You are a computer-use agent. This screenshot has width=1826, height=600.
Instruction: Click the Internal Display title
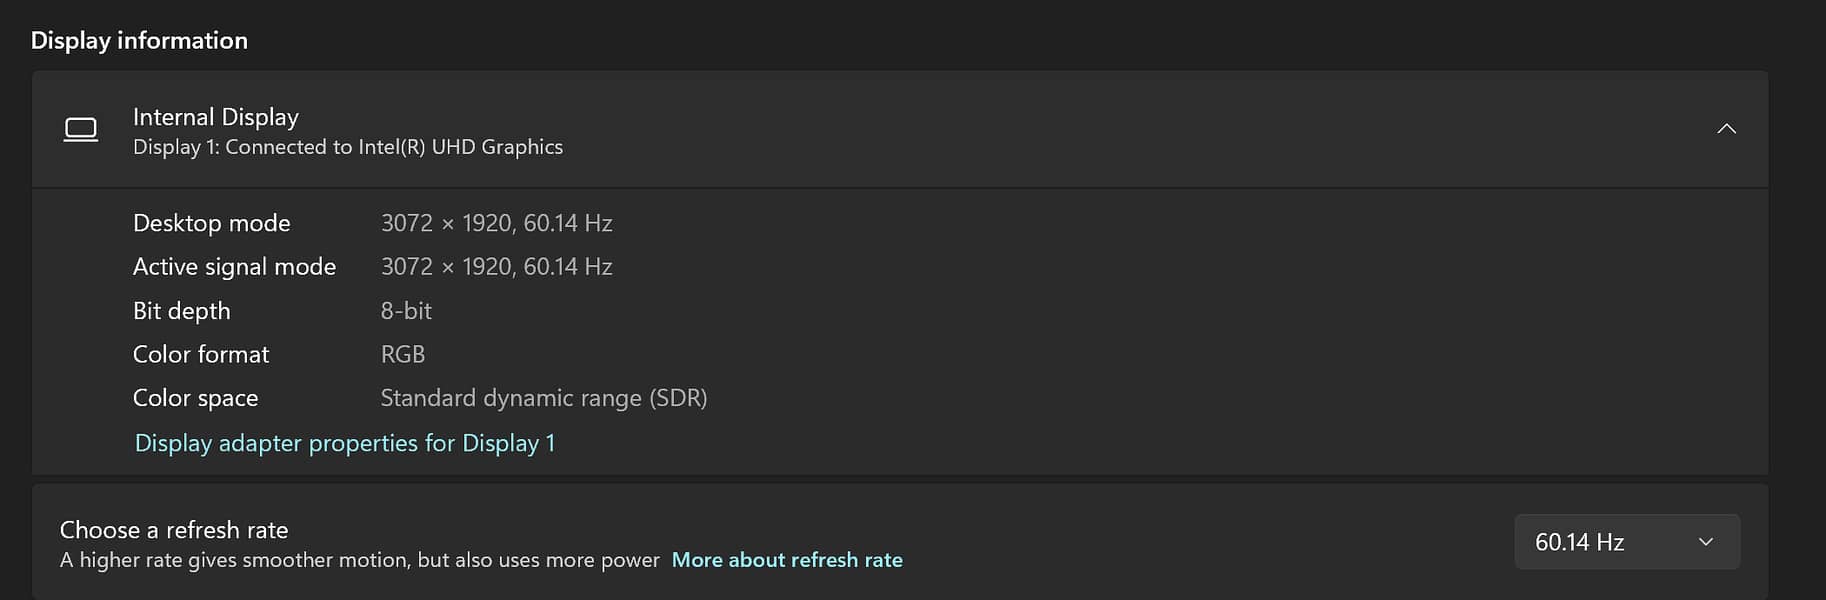216,117
